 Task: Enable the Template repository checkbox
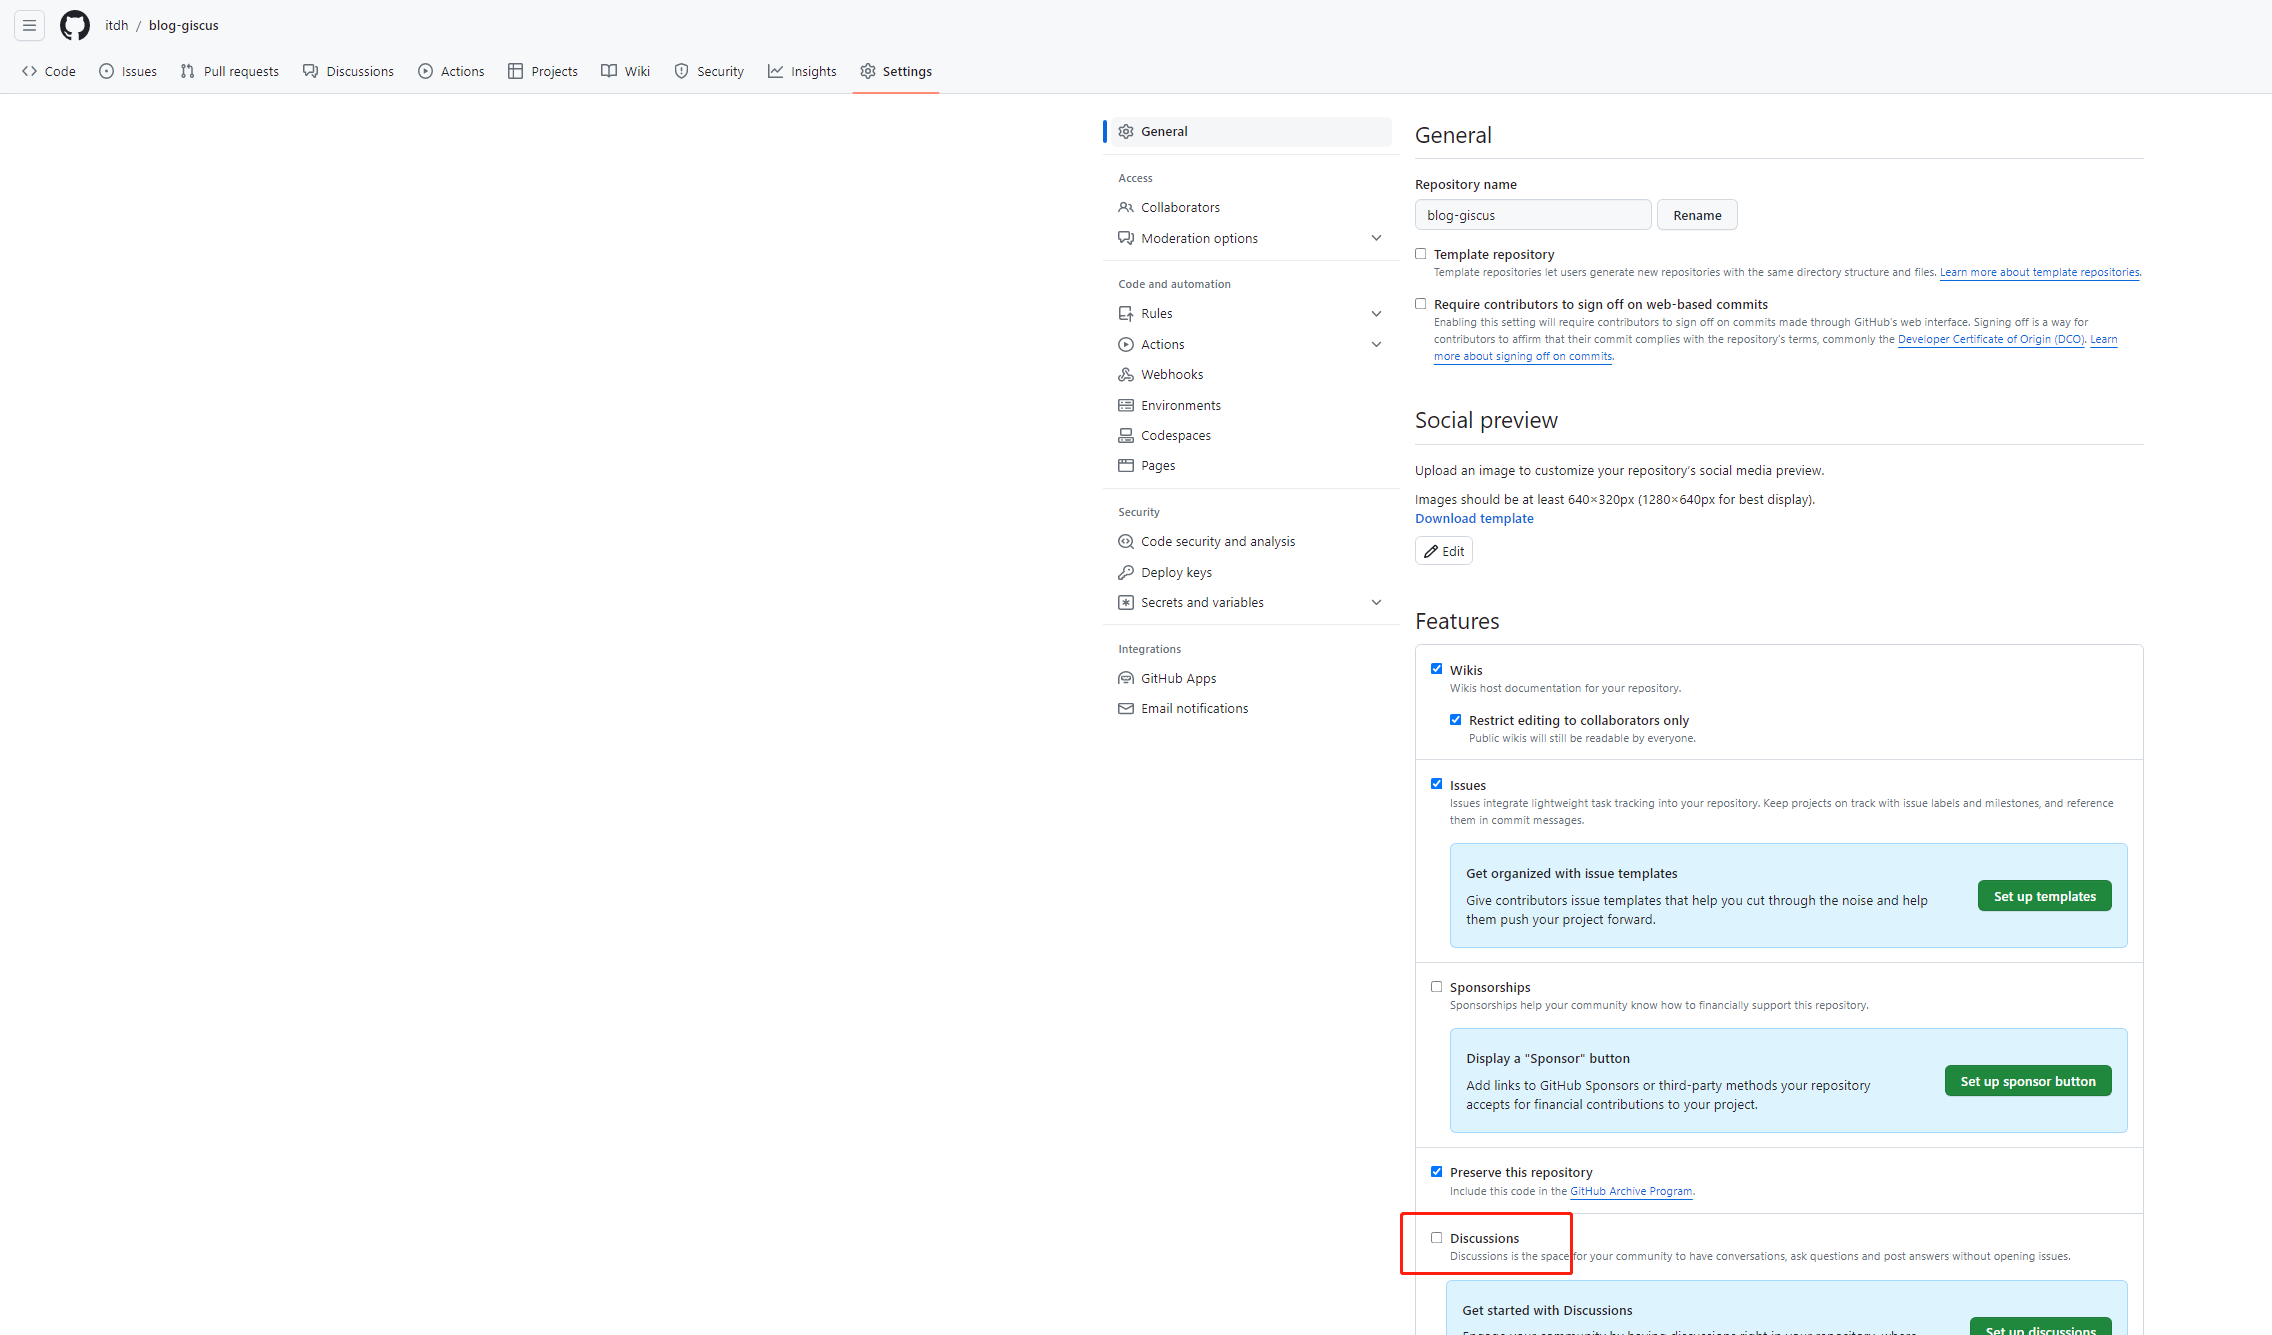[x=1421, y=254]
